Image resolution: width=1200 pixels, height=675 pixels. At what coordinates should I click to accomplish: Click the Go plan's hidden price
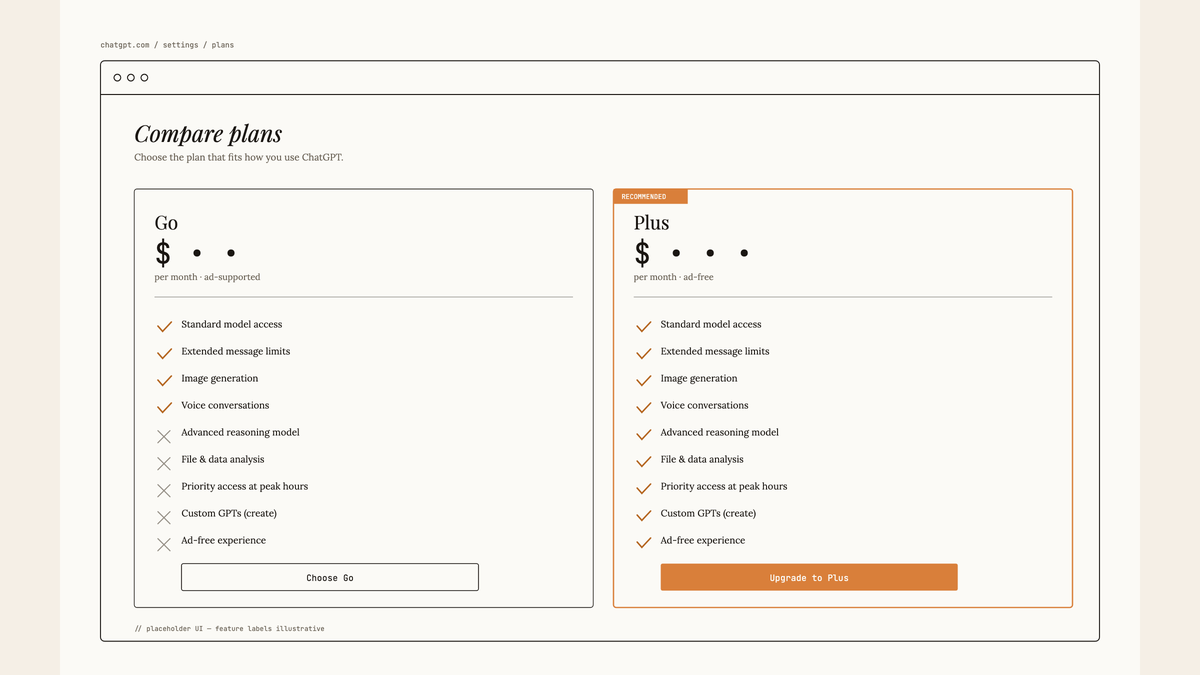click(195, 253)
